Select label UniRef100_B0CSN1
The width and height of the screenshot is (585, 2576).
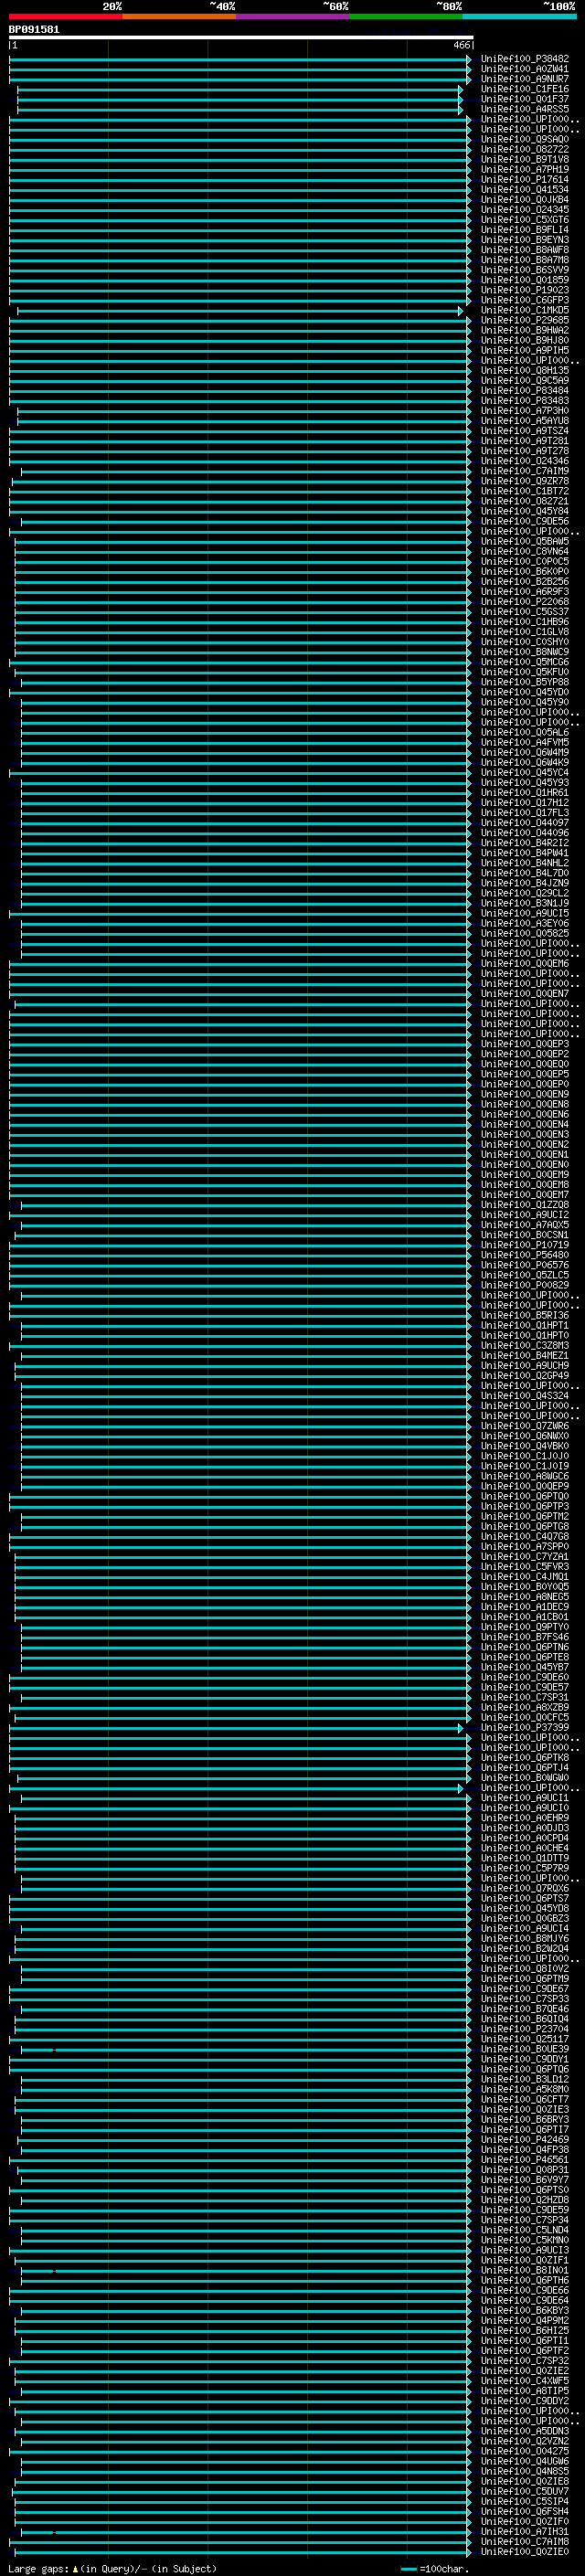[525, 1235]
